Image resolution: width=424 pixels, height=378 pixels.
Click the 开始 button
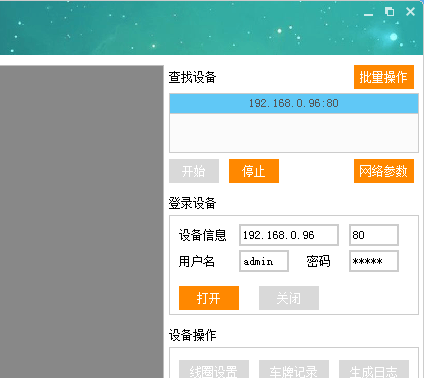[x=194, y=171]
